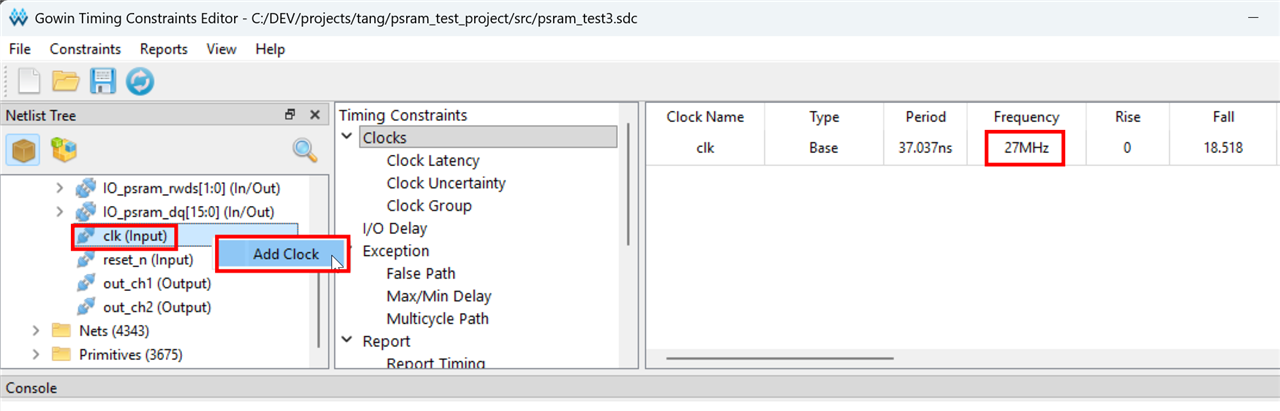The width and height of the screenshot is (1280, 411).
Task: Expand the Nets (4343) folder
Action: coord(36,330)
